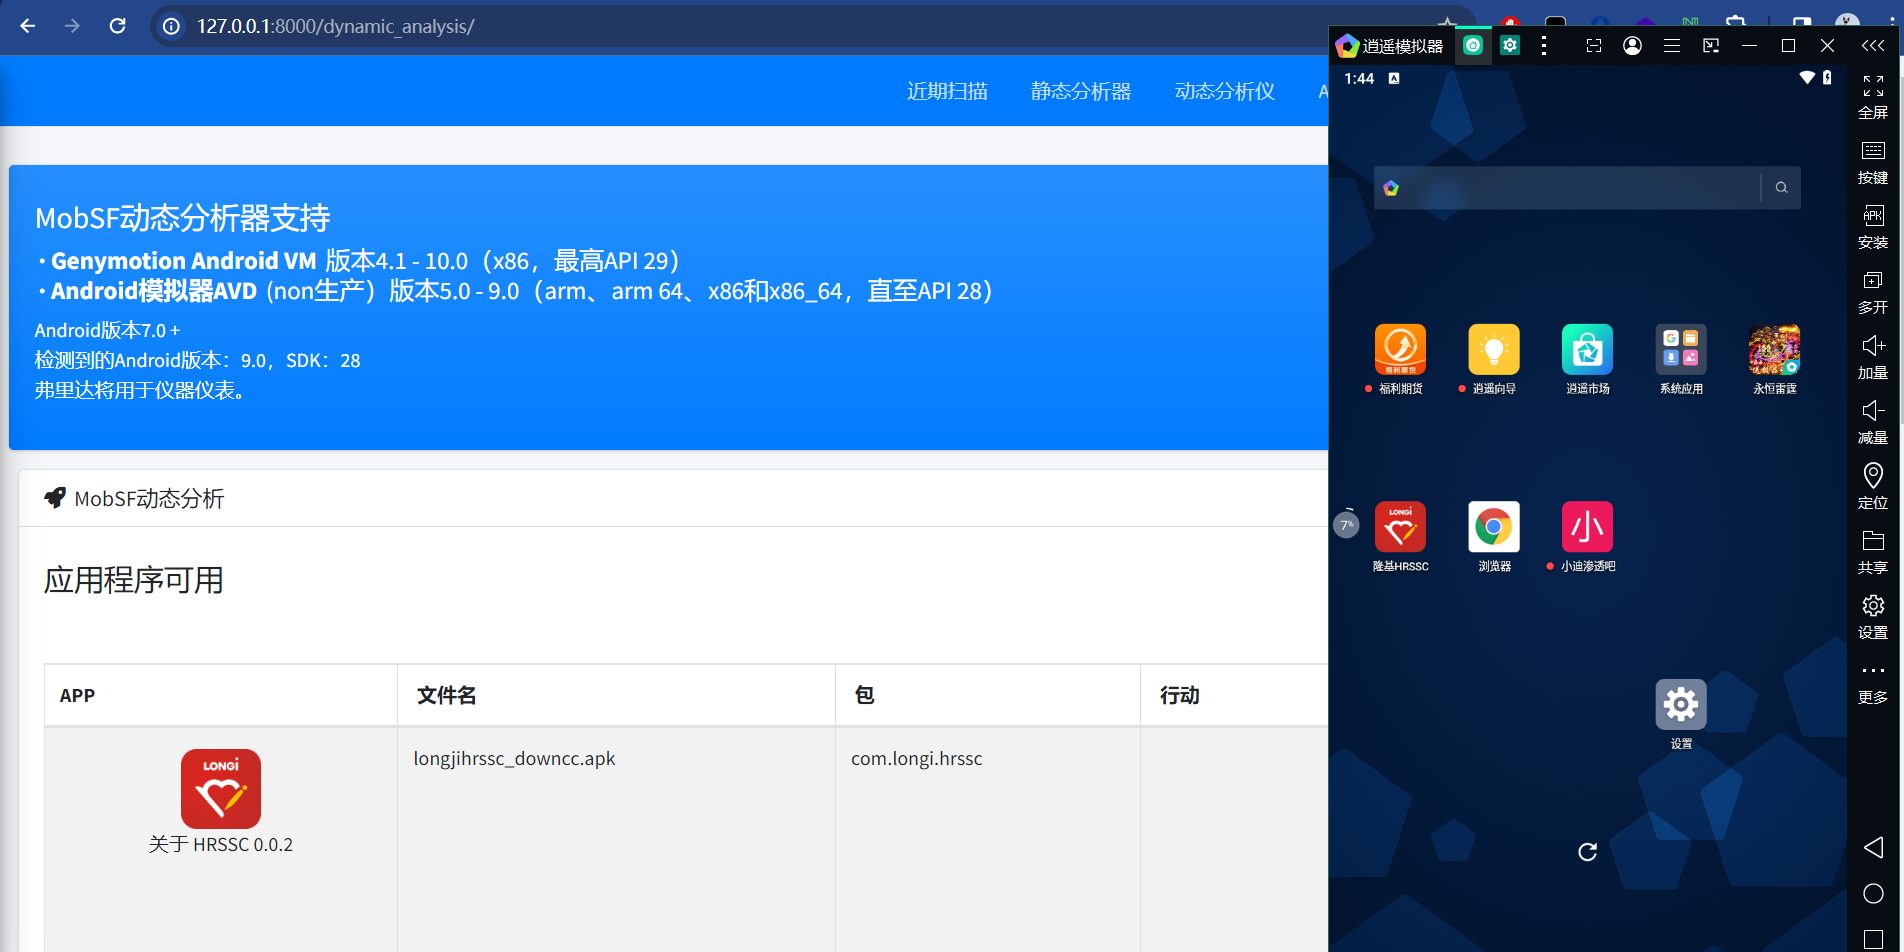Tap the Android back triangle button
1904x952 pixels.
tap(1873, 848)
